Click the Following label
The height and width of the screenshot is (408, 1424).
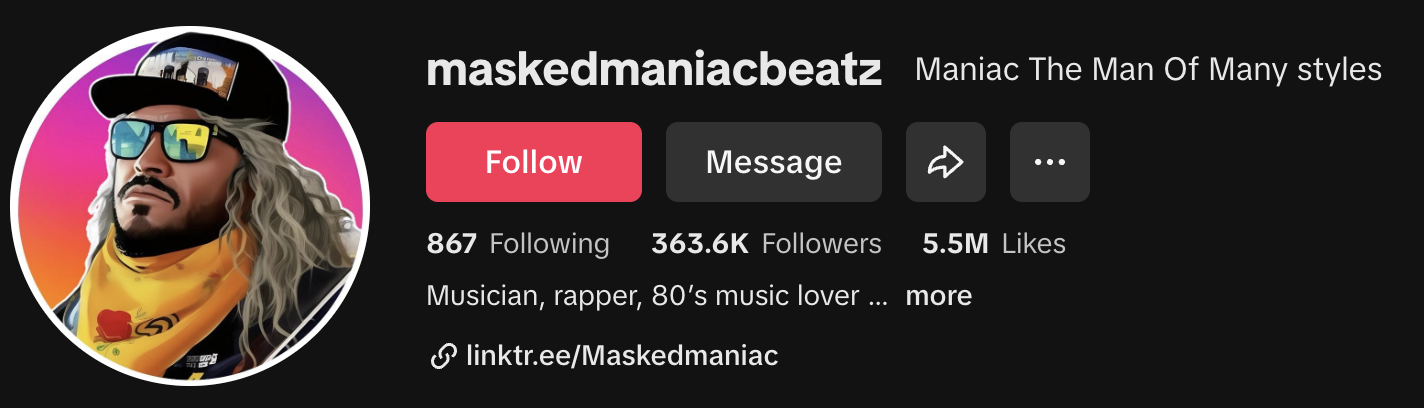[x=550, y=243]
